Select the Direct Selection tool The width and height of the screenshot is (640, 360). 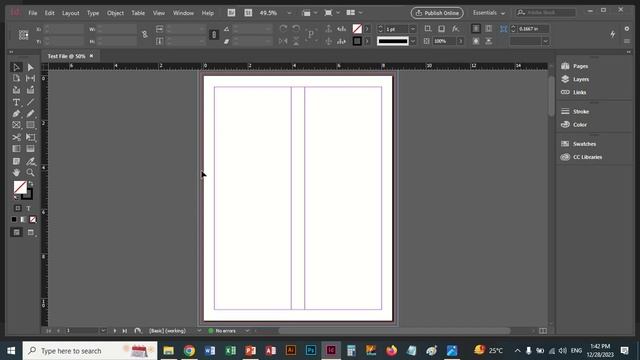[31, 67]
